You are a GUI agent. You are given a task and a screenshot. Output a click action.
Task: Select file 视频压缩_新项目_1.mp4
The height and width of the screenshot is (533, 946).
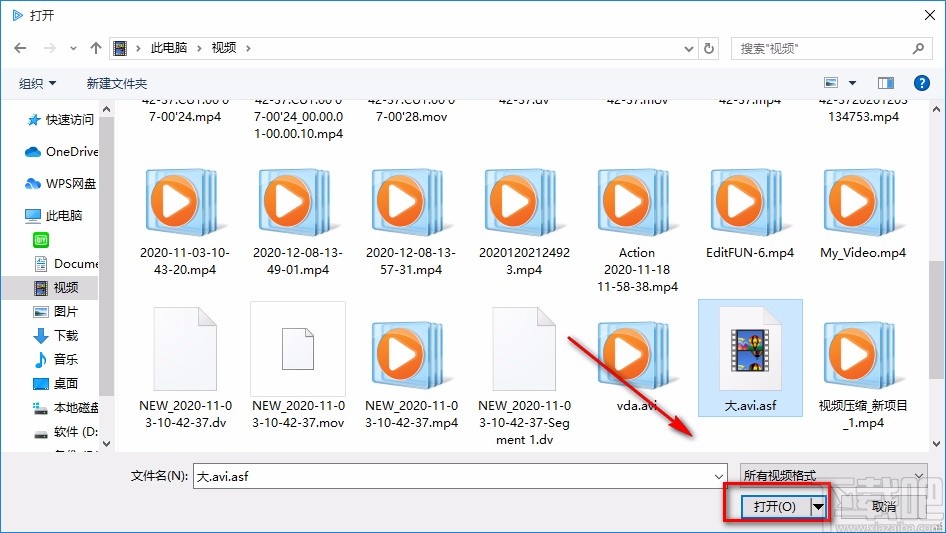tap(863, 375)
